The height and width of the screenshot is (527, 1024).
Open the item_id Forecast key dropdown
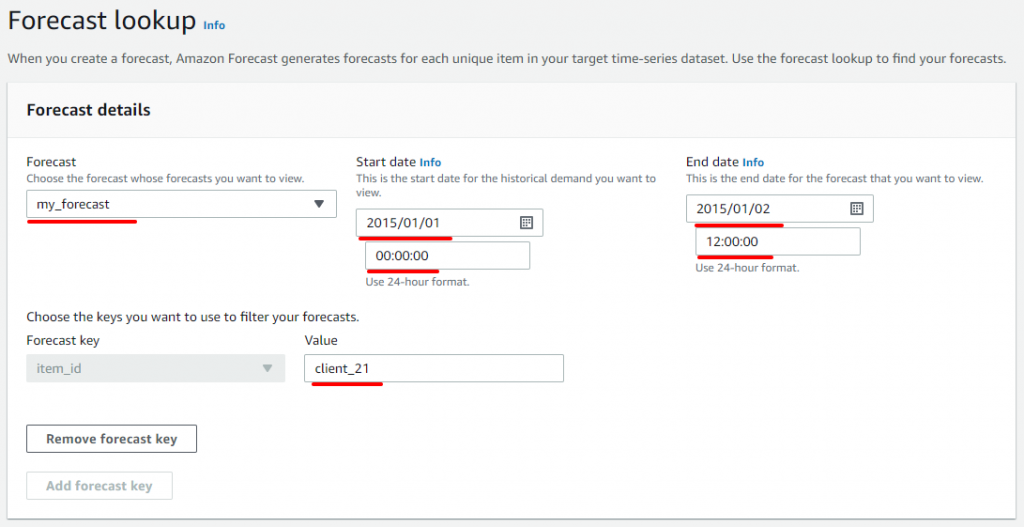click(x=155, y=368)
